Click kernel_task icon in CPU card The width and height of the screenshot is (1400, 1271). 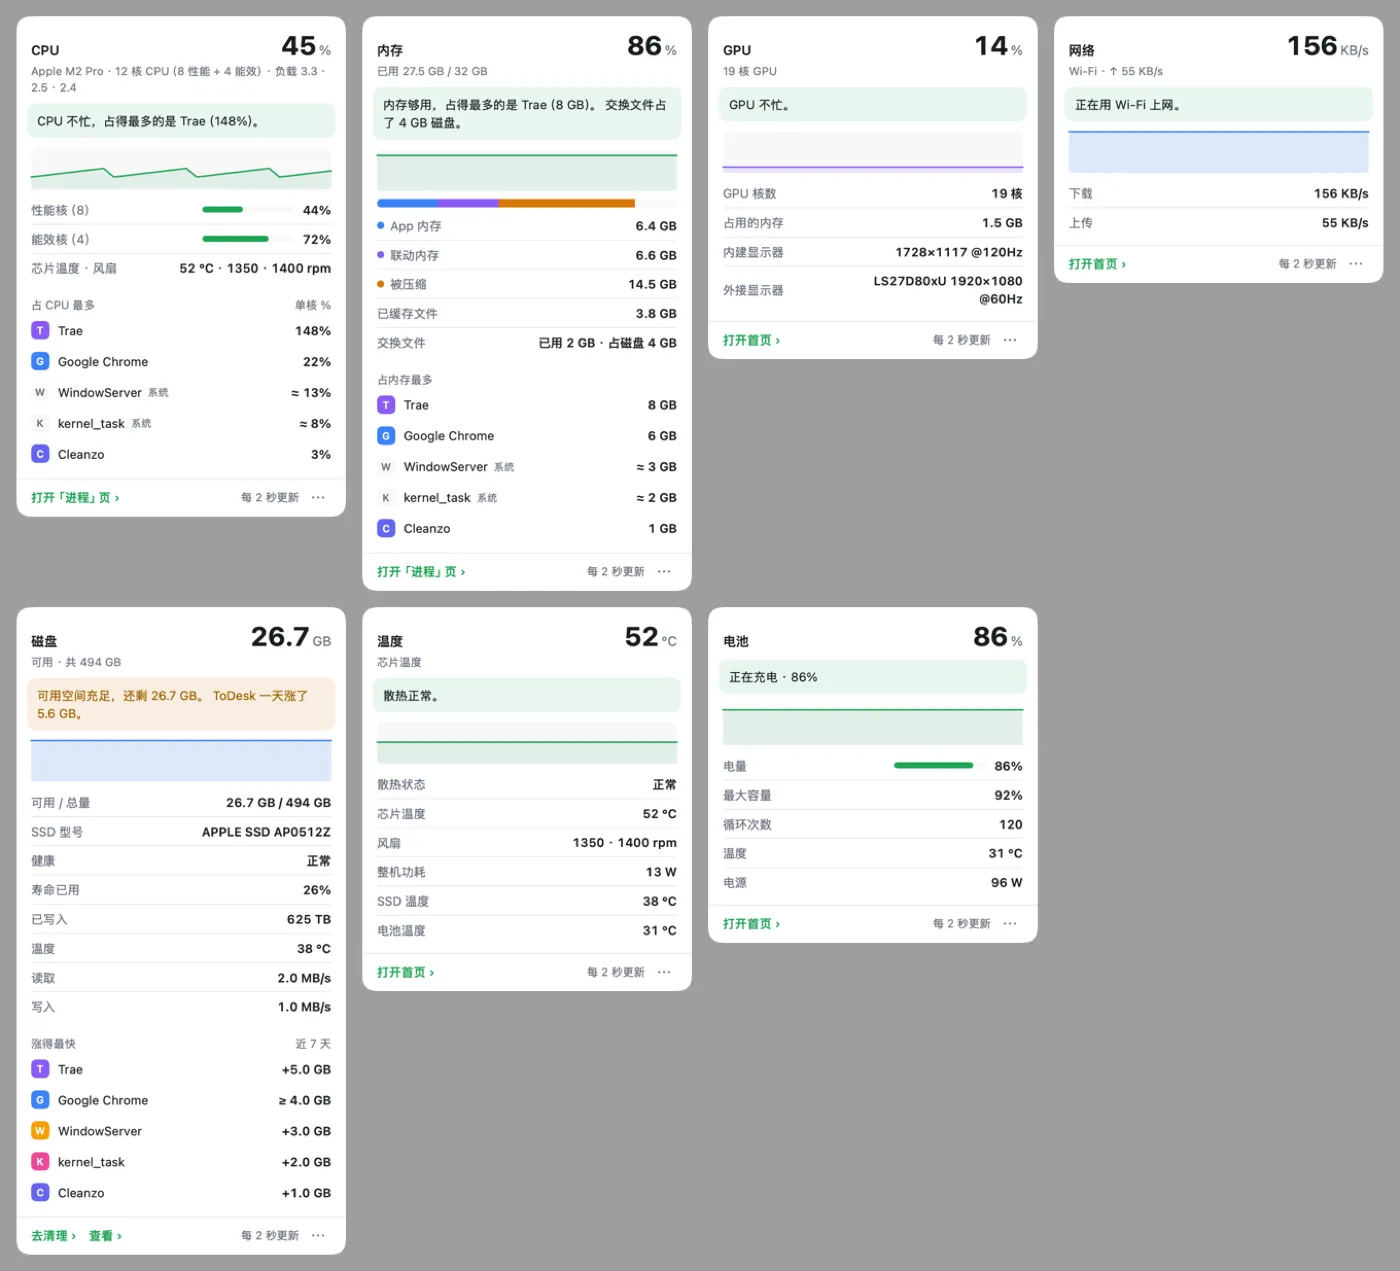(x=40, y=424)
